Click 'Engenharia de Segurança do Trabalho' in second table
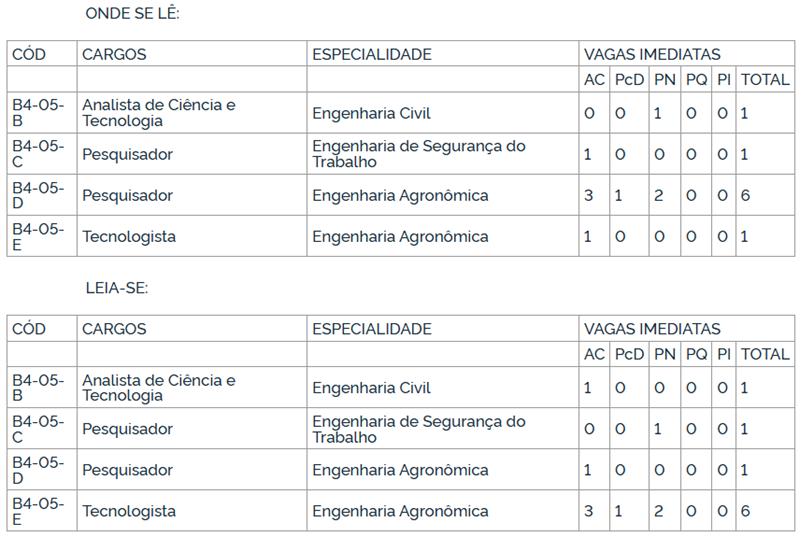Screen dimensions: 800x537 tap(419, 429)
